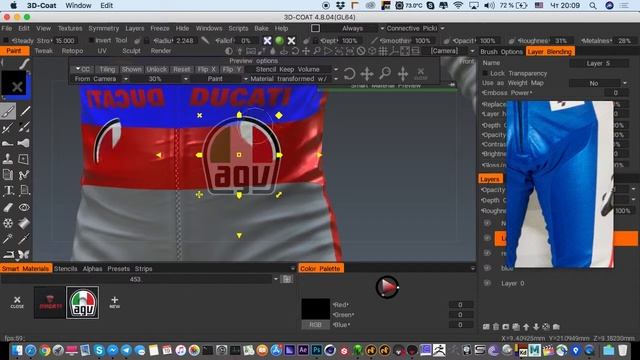
Task: Click the Flip X button
Action: (x=207, y=69)
